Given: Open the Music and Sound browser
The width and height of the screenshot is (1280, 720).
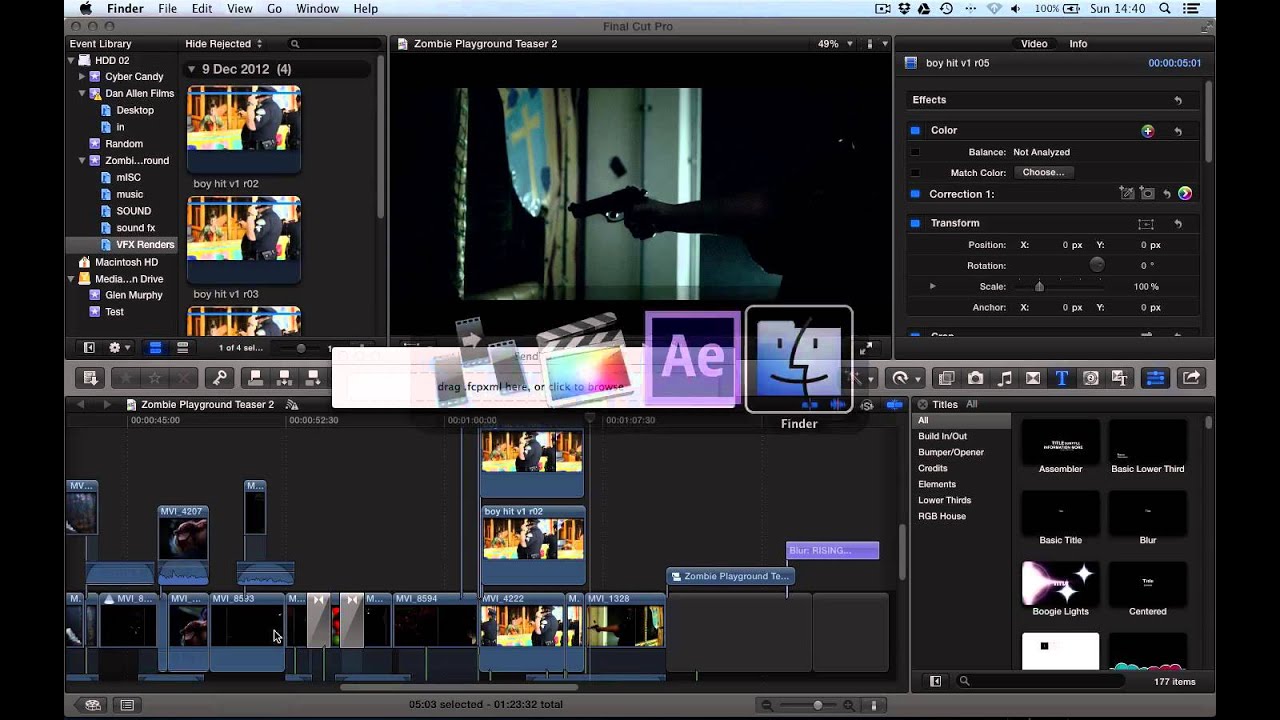Looking at the screenshot, I should (1005, 378).
